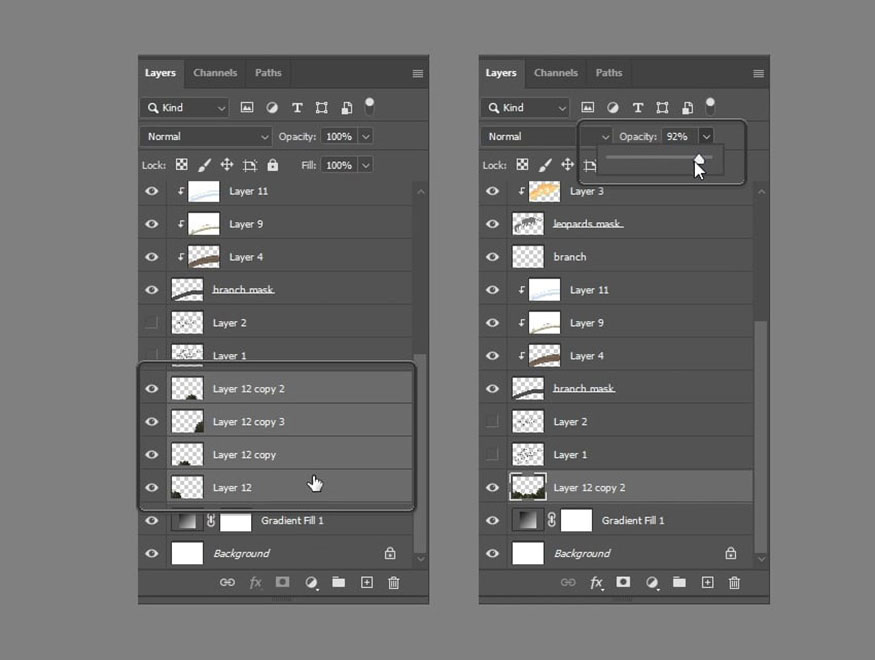Click type layer filter icon in left panel
Viewport: 875px width, 660px height.
tap(297, 108)
